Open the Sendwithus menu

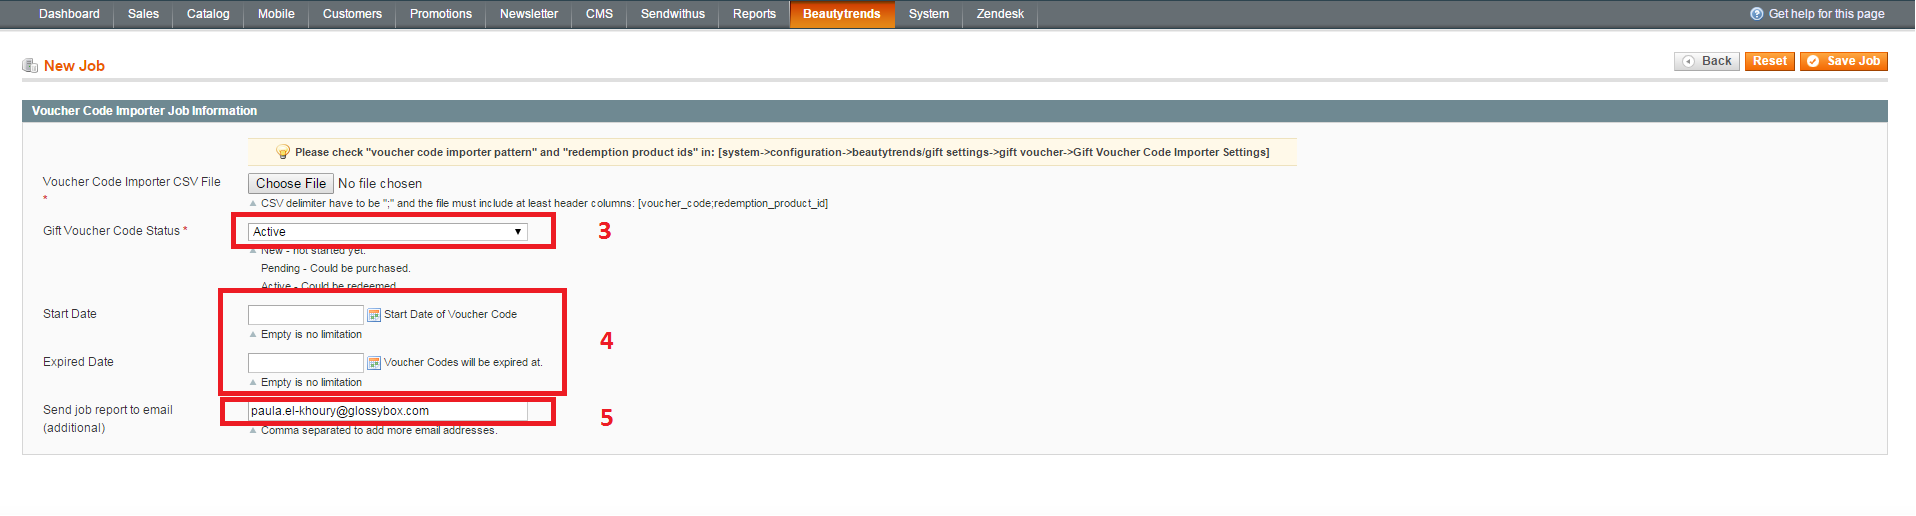(x=673, y=14)
